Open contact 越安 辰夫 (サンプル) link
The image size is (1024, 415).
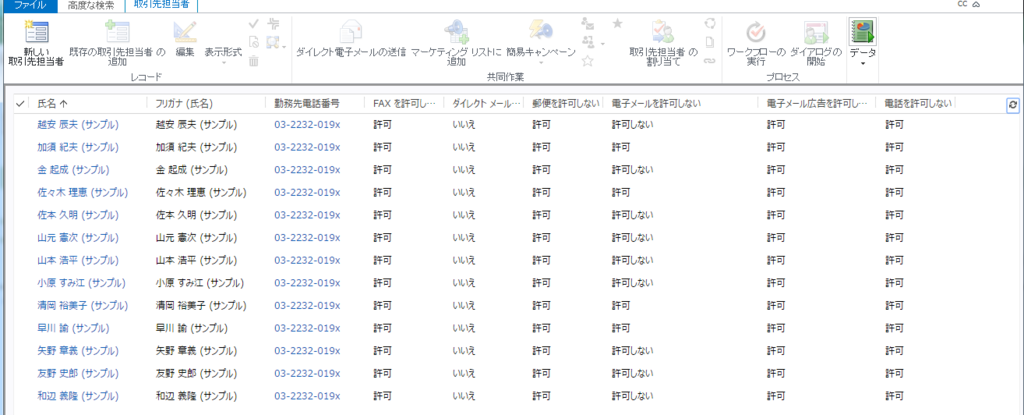click(x=78, y=124)
